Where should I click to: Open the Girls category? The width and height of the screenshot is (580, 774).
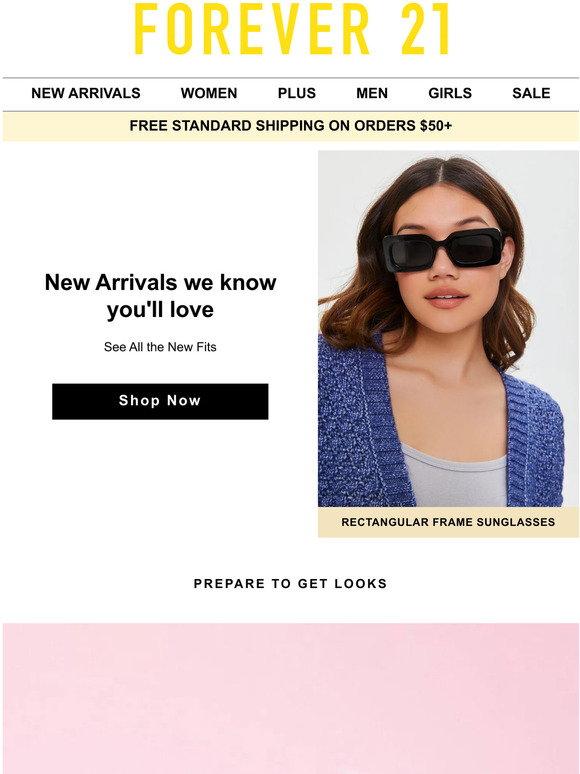(450, 93)
